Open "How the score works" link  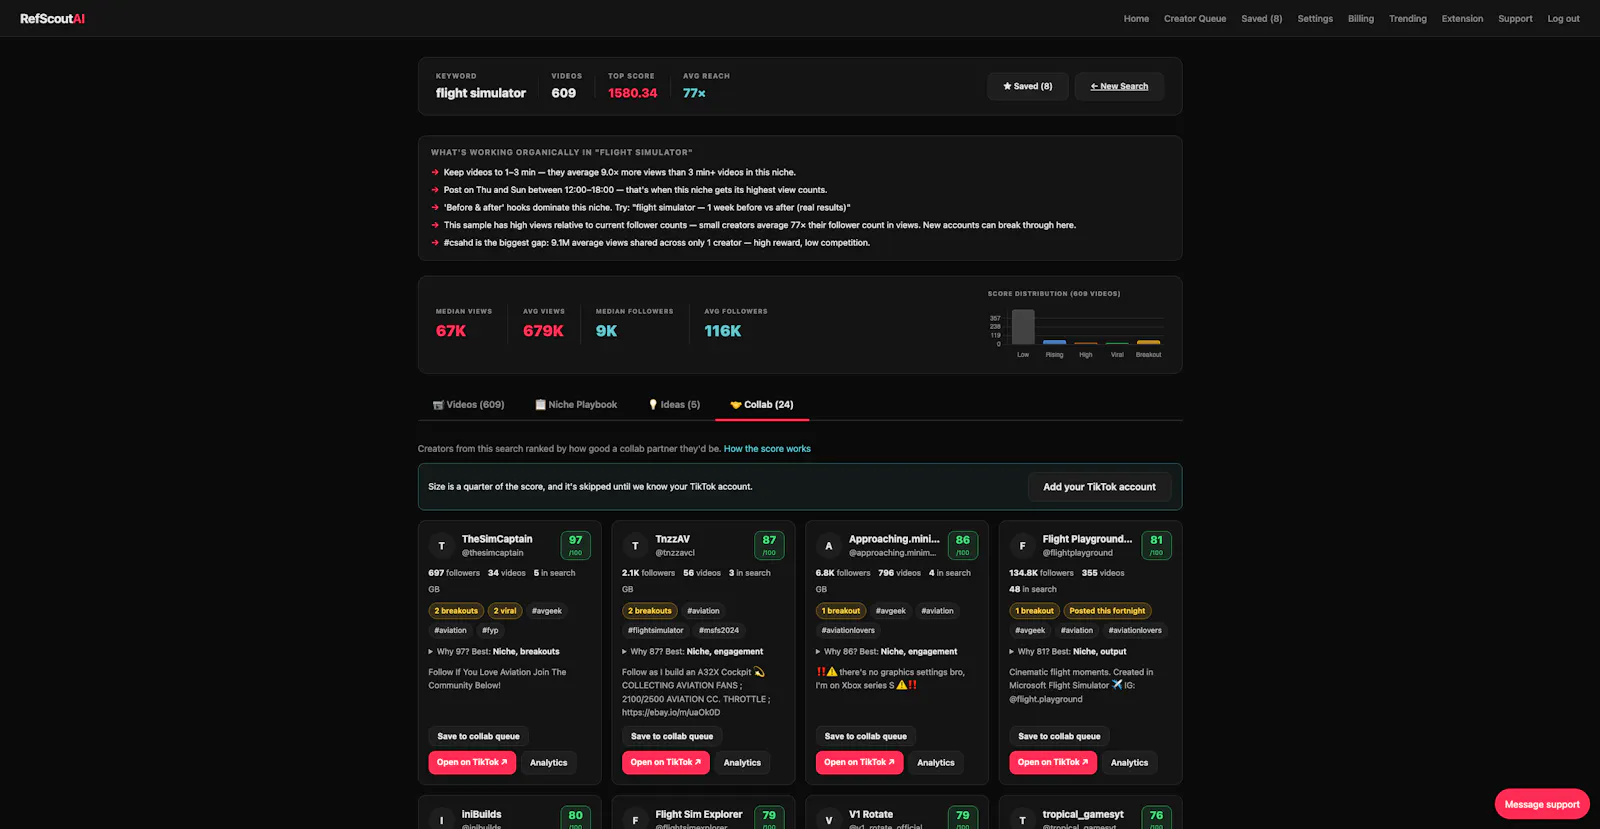point(767,449)
